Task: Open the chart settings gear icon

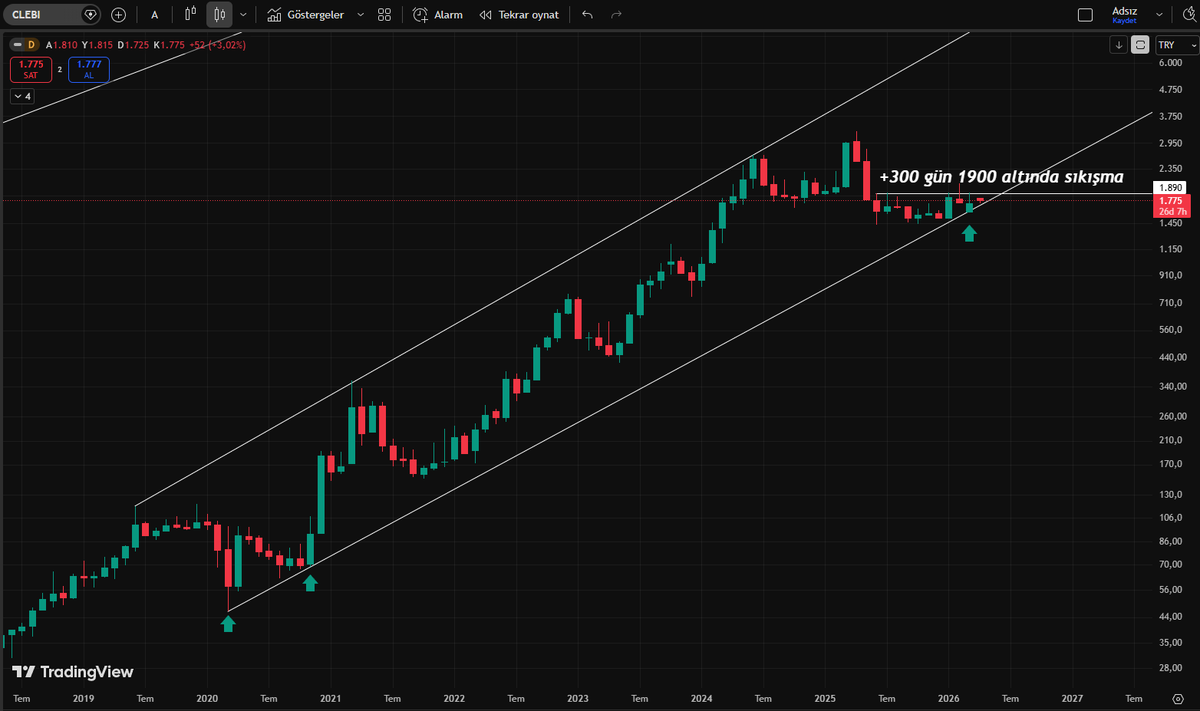Action: [1178, 699]
